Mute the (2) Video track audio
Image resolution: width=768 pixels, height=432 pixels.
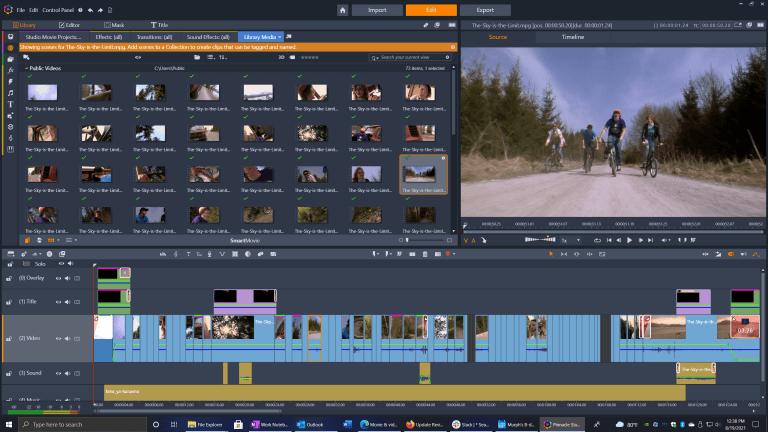tap(67, 336)
